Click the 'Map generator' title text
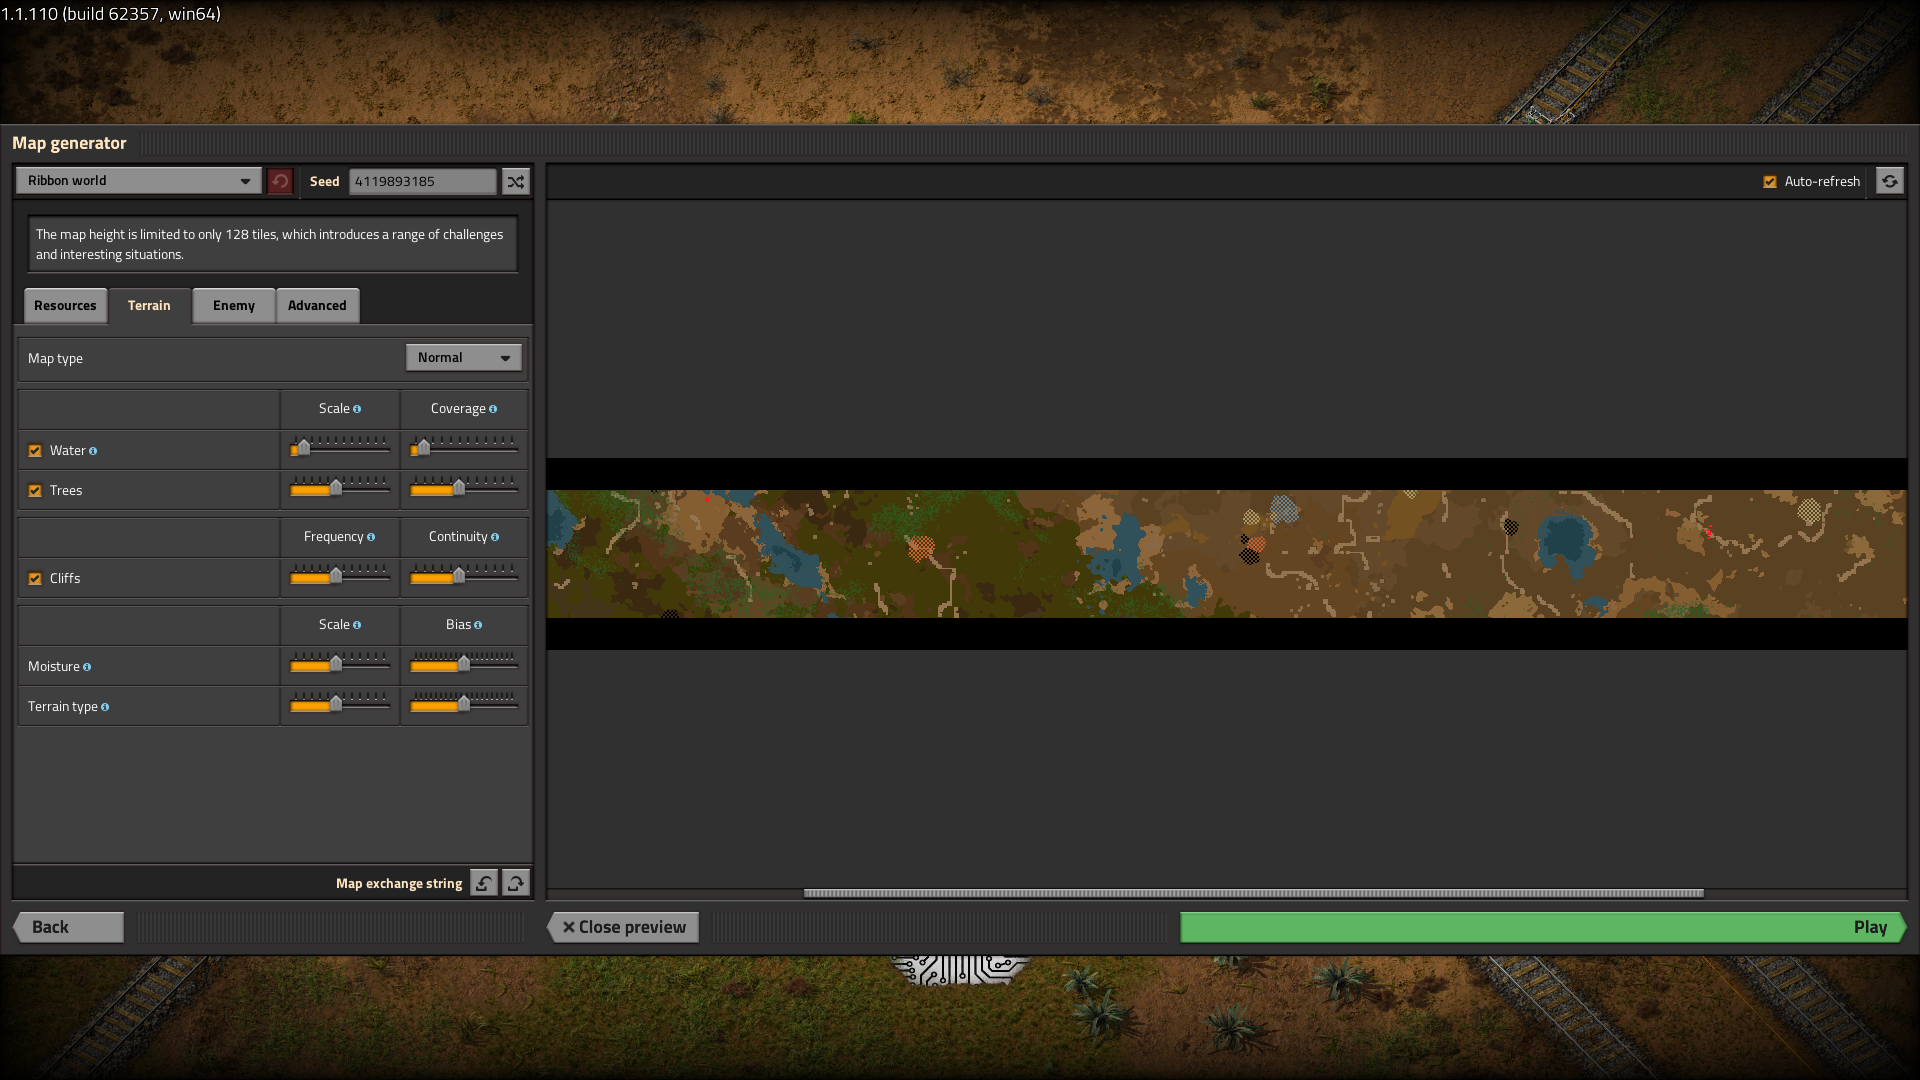 (69, 143)
